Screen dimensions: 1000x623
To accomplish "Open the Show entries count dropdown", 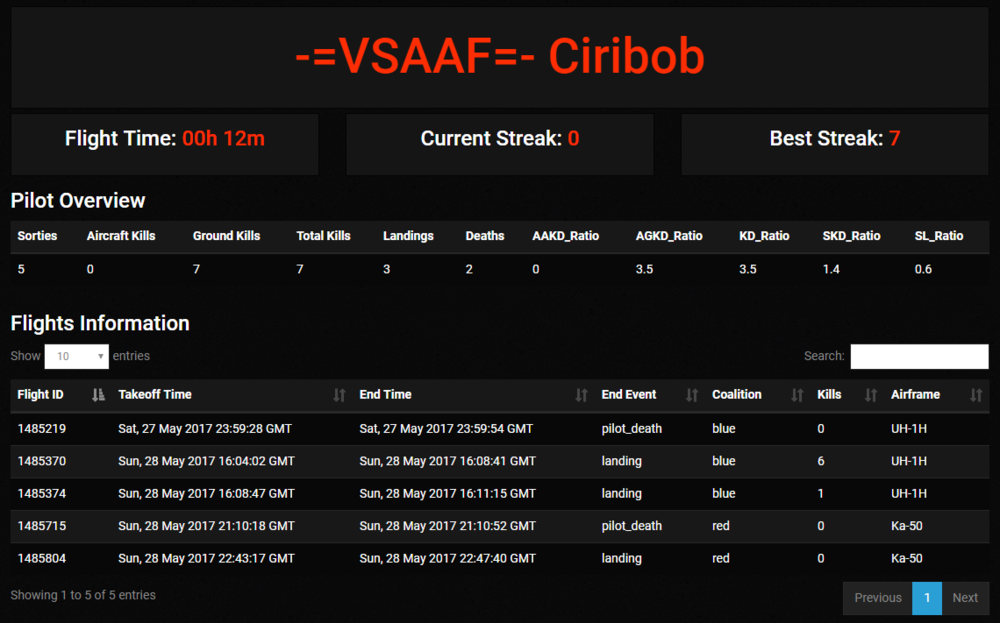I will pyautogui.click(x=76, y=356).
